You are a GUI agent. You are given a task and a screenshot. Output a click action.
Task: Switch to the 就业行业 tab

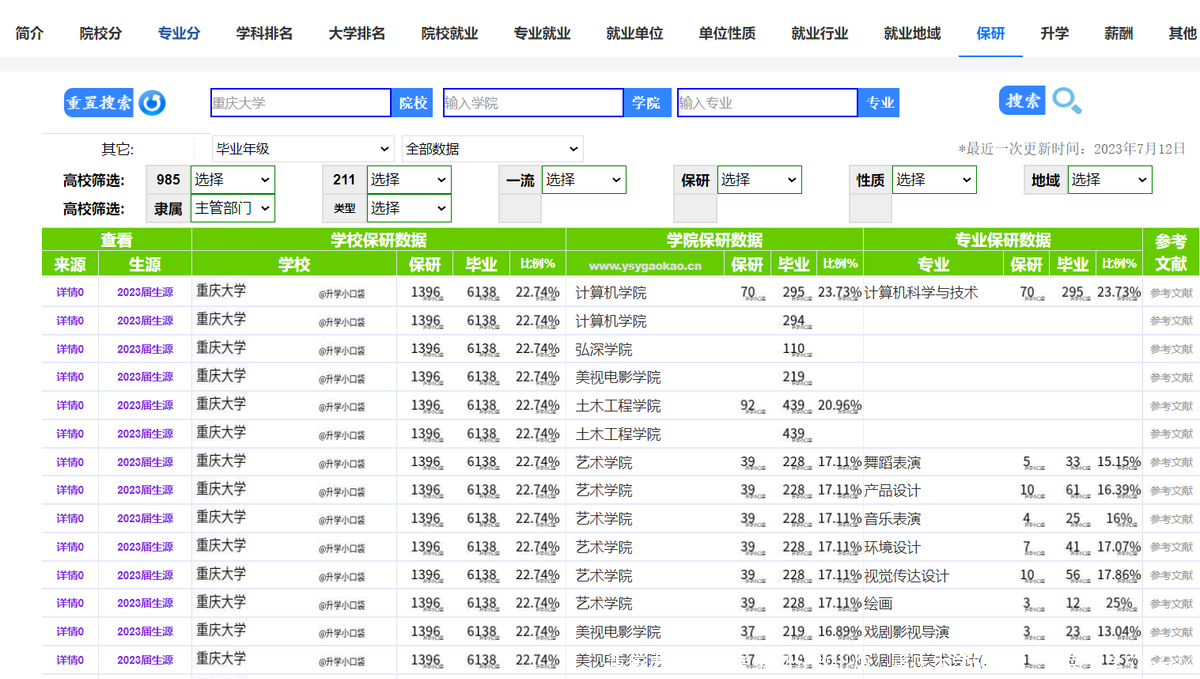(x=821, y=33)
